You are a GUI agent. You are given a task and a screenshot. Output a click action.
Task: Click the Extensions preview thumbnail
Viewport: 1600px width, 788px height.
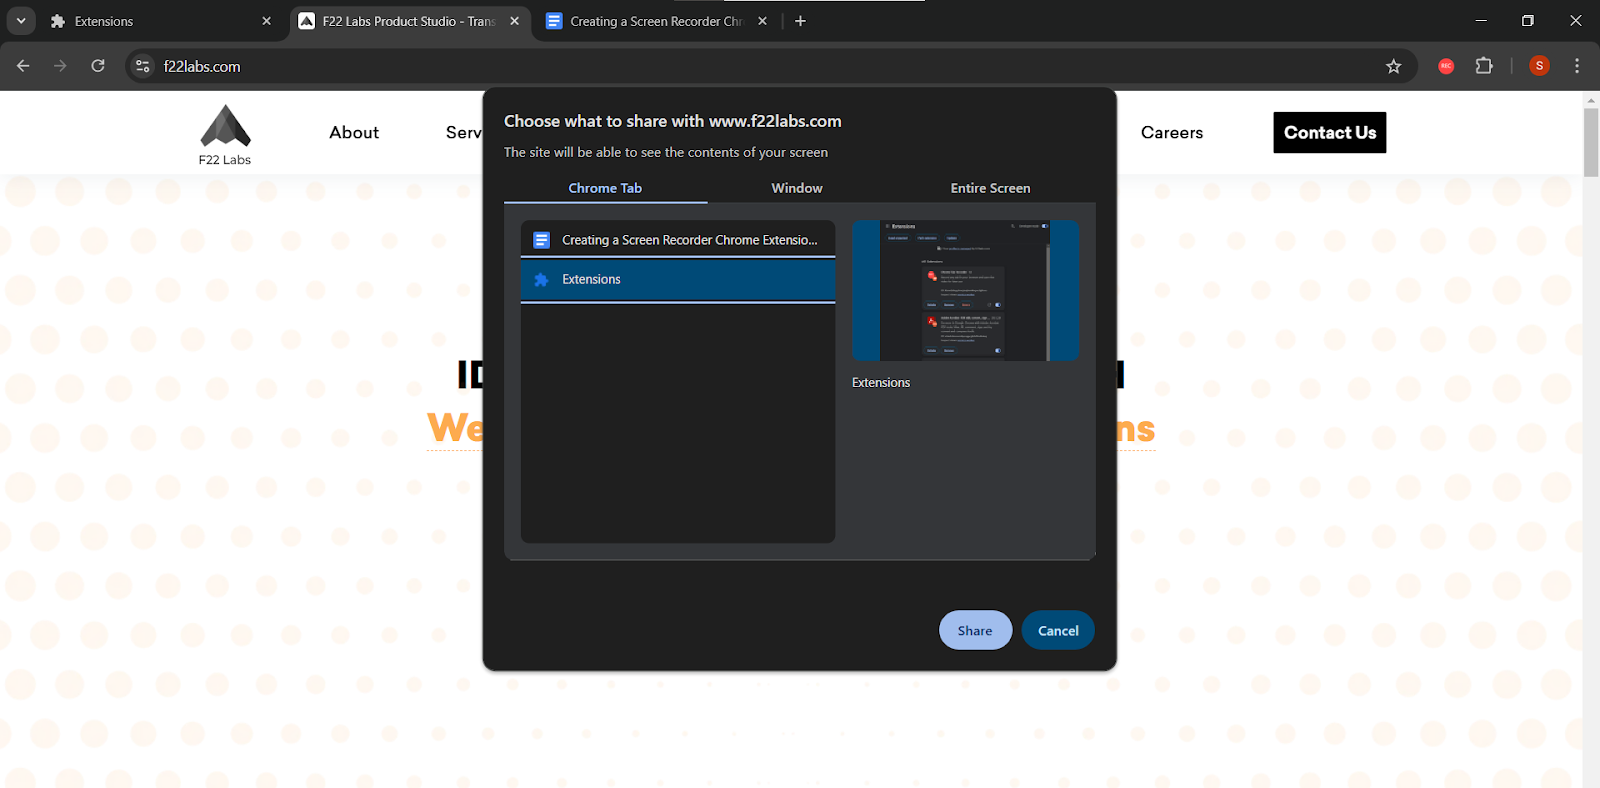click(965, 290)
